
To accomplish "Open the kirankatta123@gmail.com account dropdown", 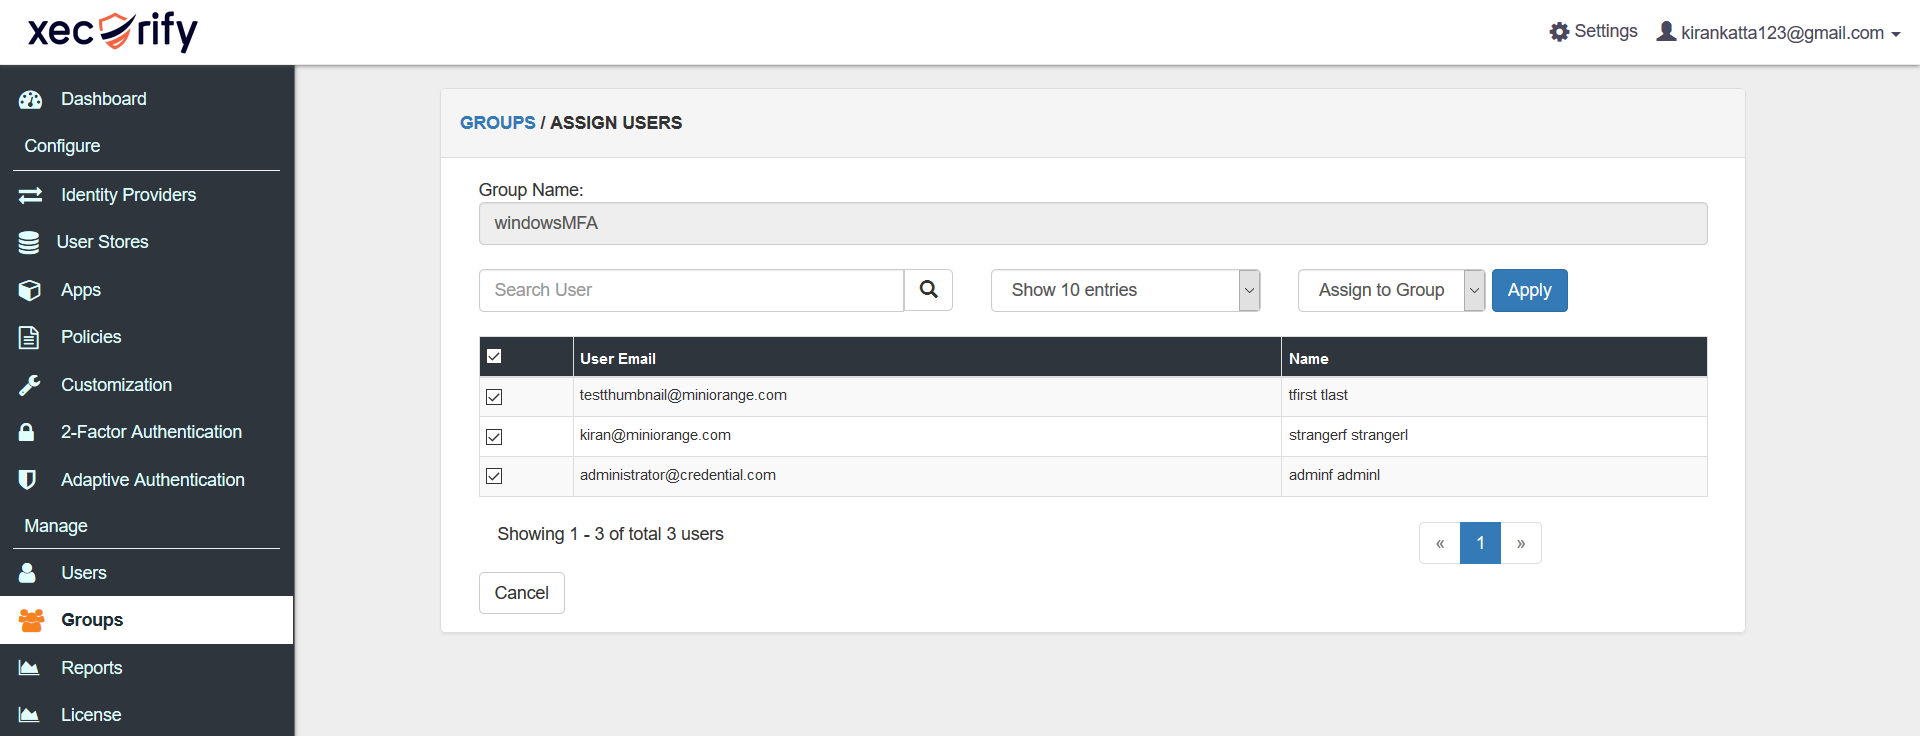I will coord(1779,32).
